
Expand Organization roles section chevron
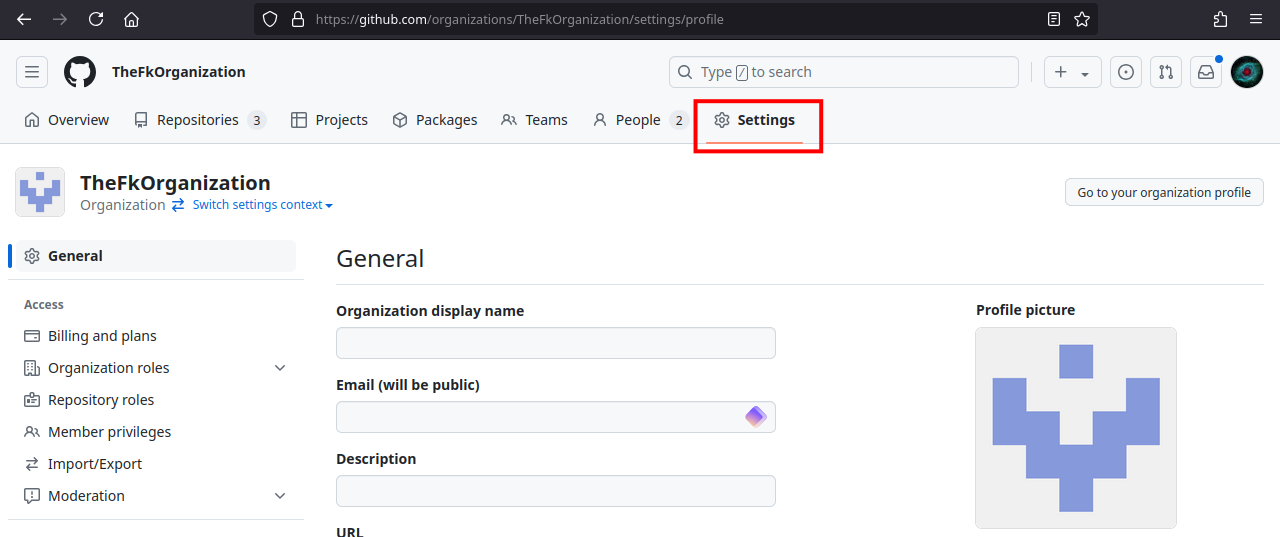tap(280, 368)
